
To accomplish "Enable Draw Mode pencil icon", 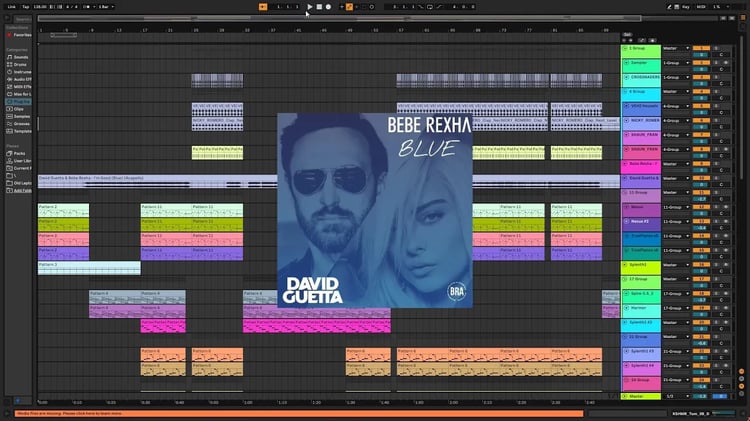I will 669,7.
